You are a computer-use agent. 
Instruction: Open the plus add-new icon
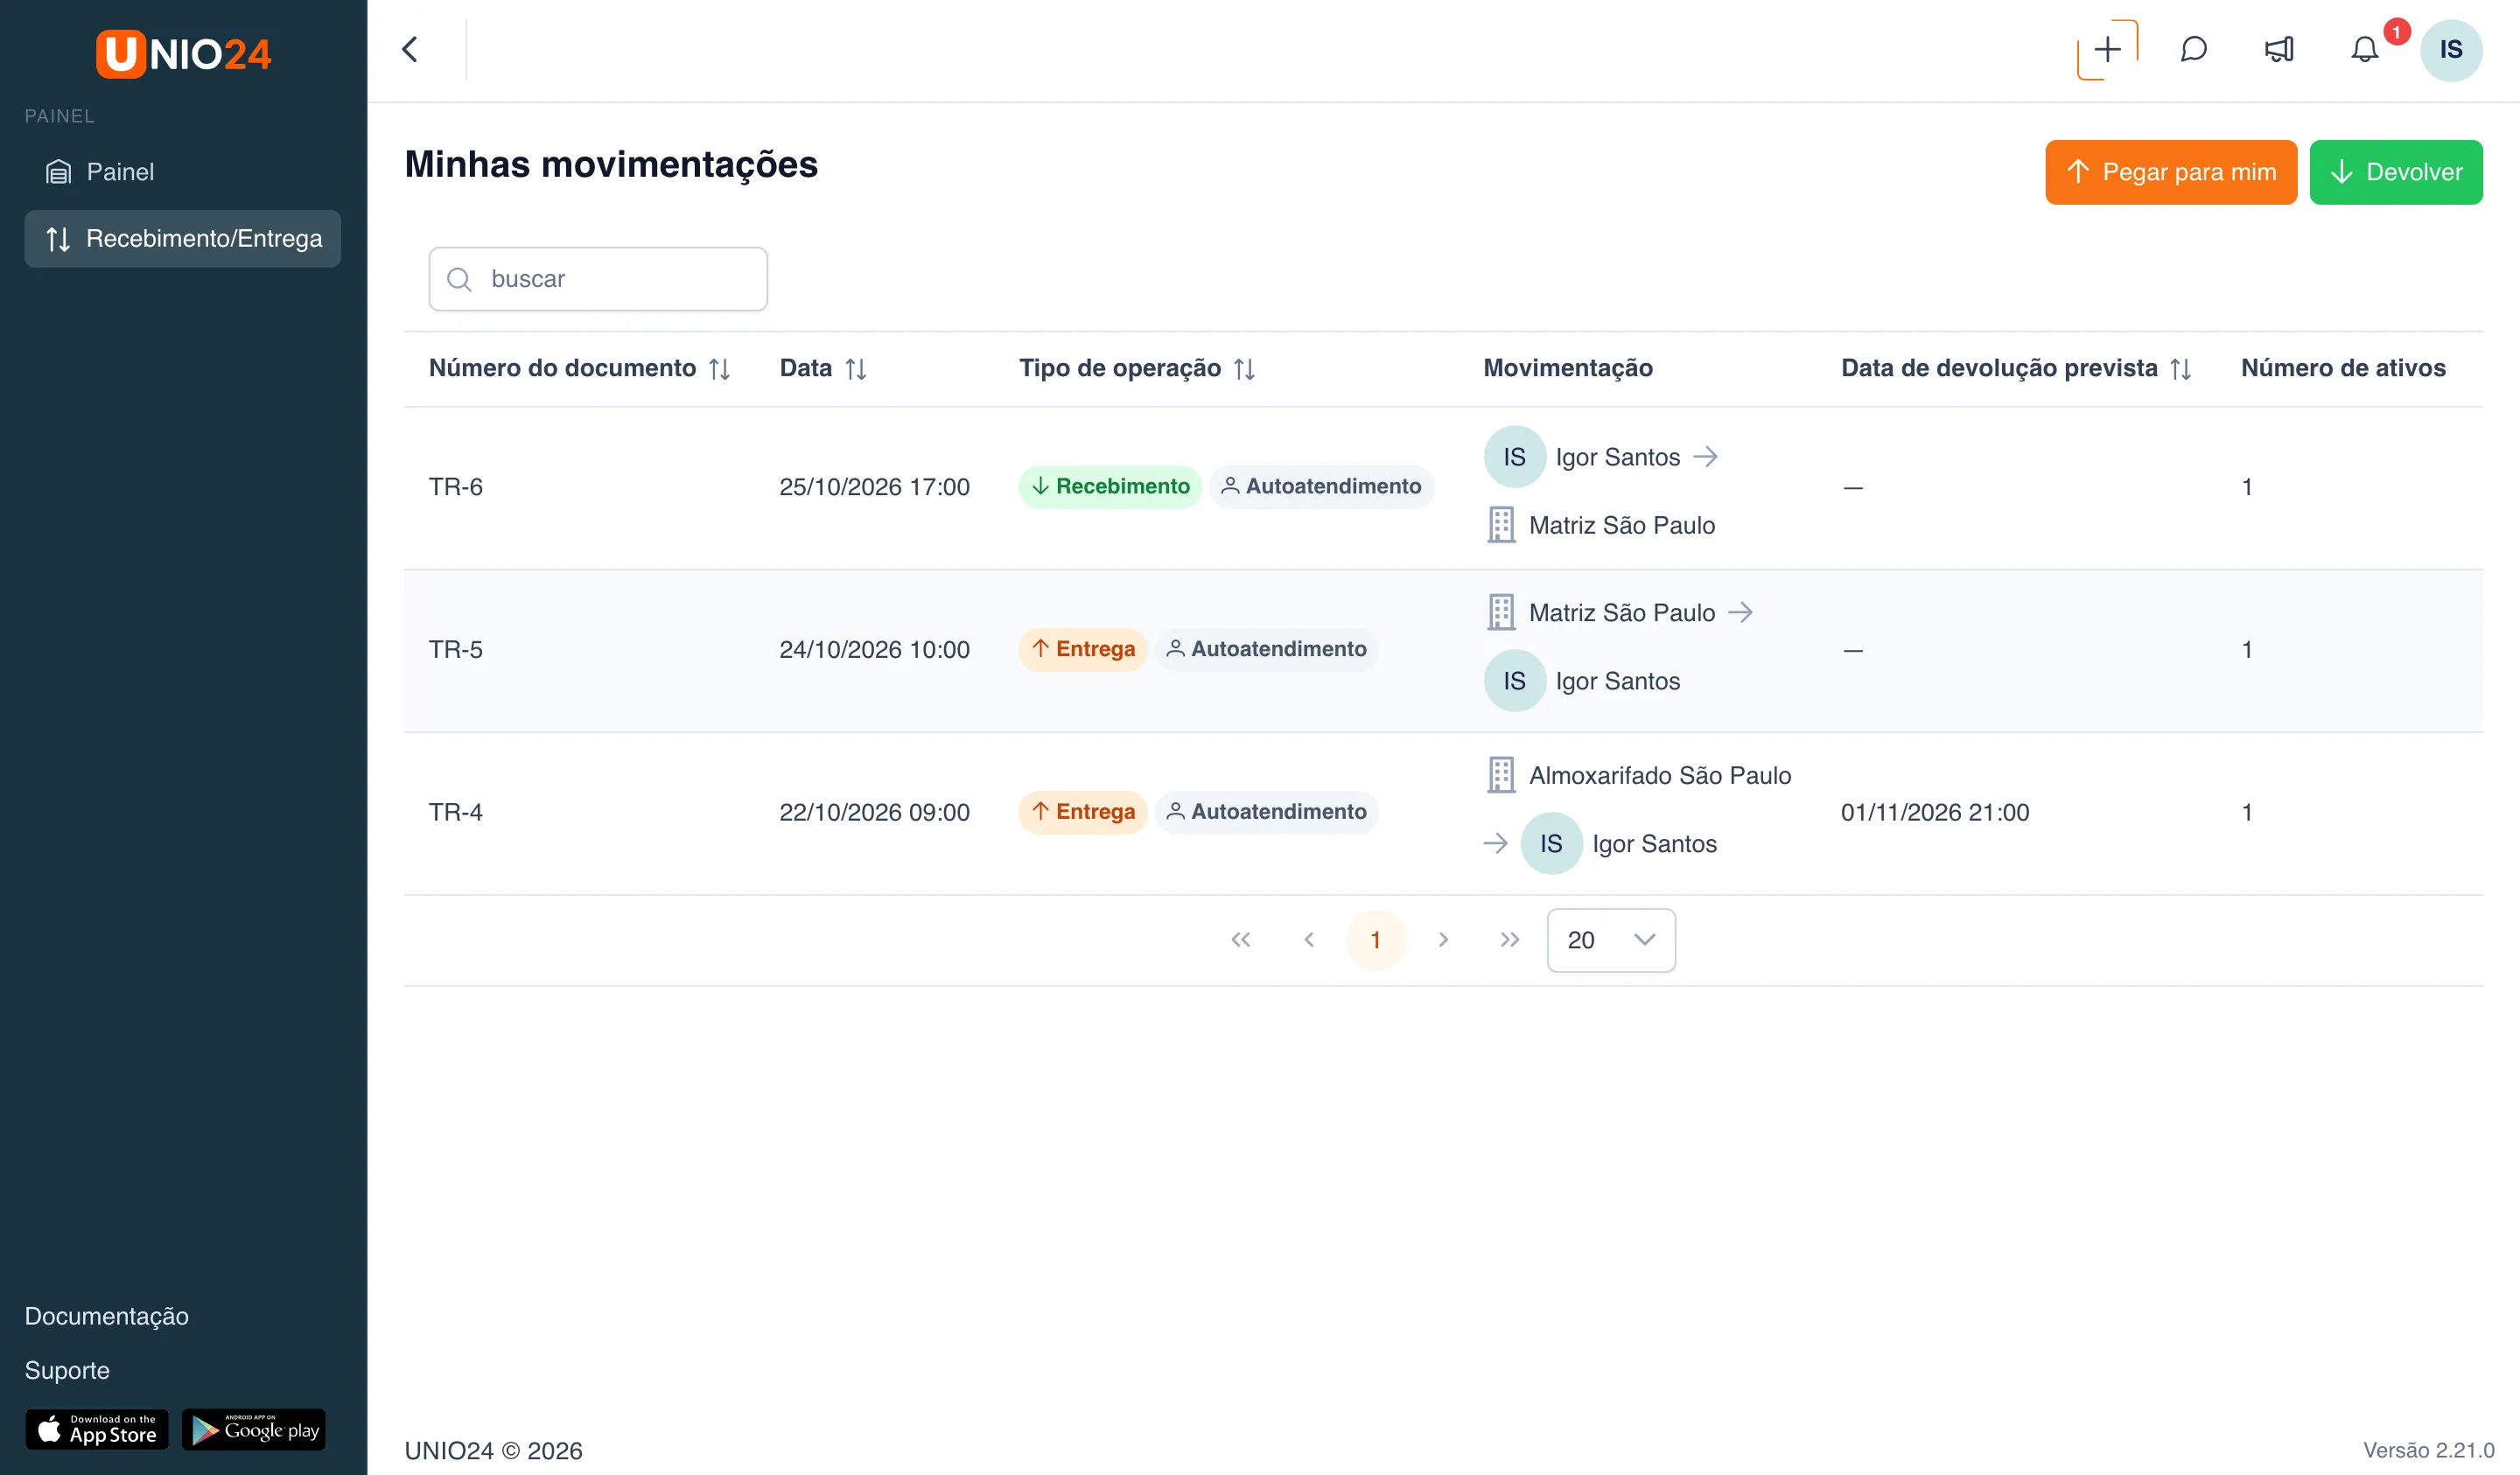pos(2107,50)
